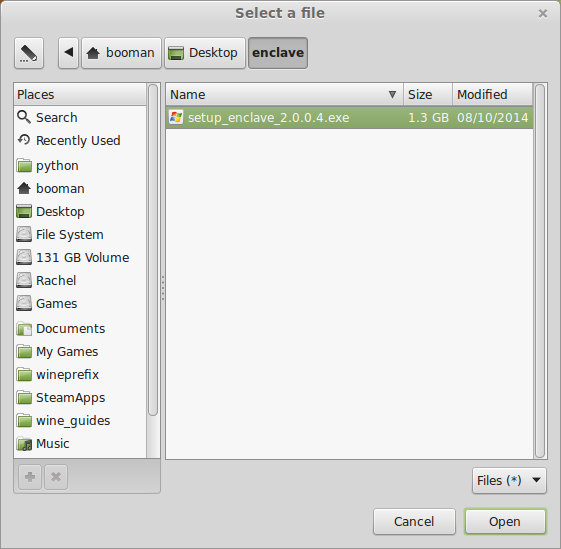Select the setup_enclave_2.0.0.4.exe file
Viewport: 561px width, 549px height.
pos(350,117)
